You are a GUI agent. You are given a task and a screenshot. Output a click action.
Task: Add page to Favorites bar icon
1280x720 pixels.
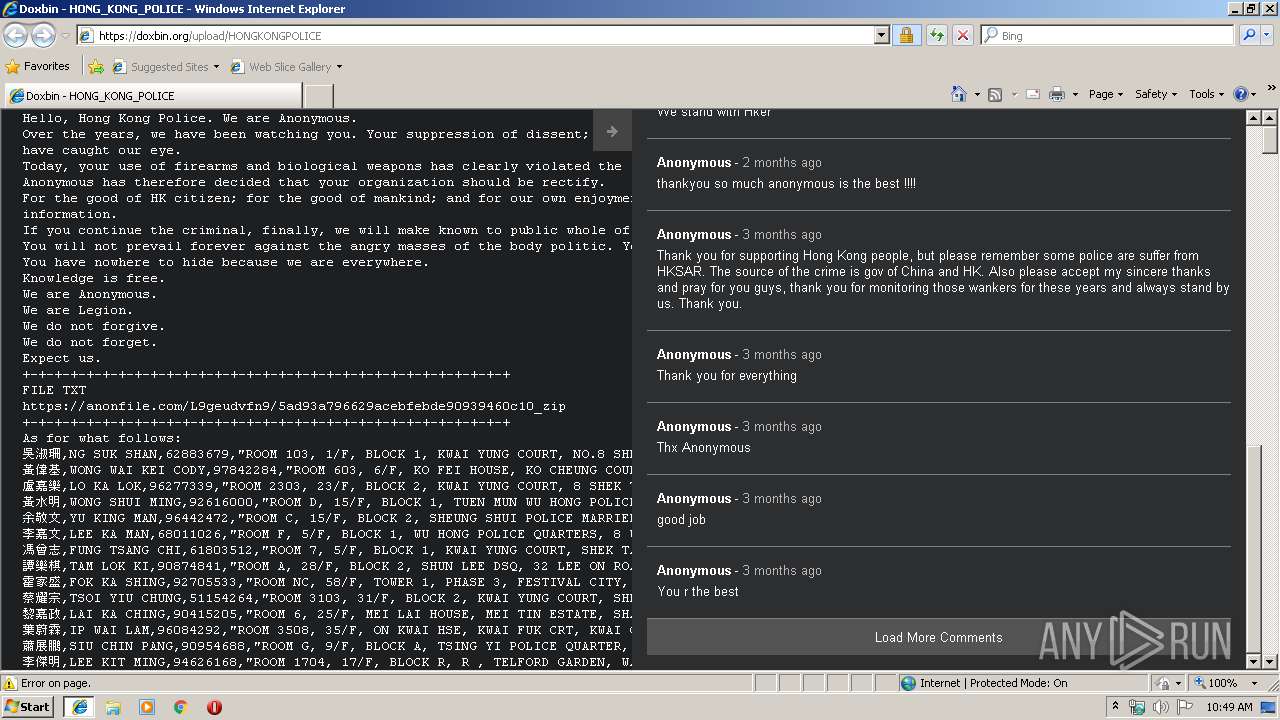point(96,67)
